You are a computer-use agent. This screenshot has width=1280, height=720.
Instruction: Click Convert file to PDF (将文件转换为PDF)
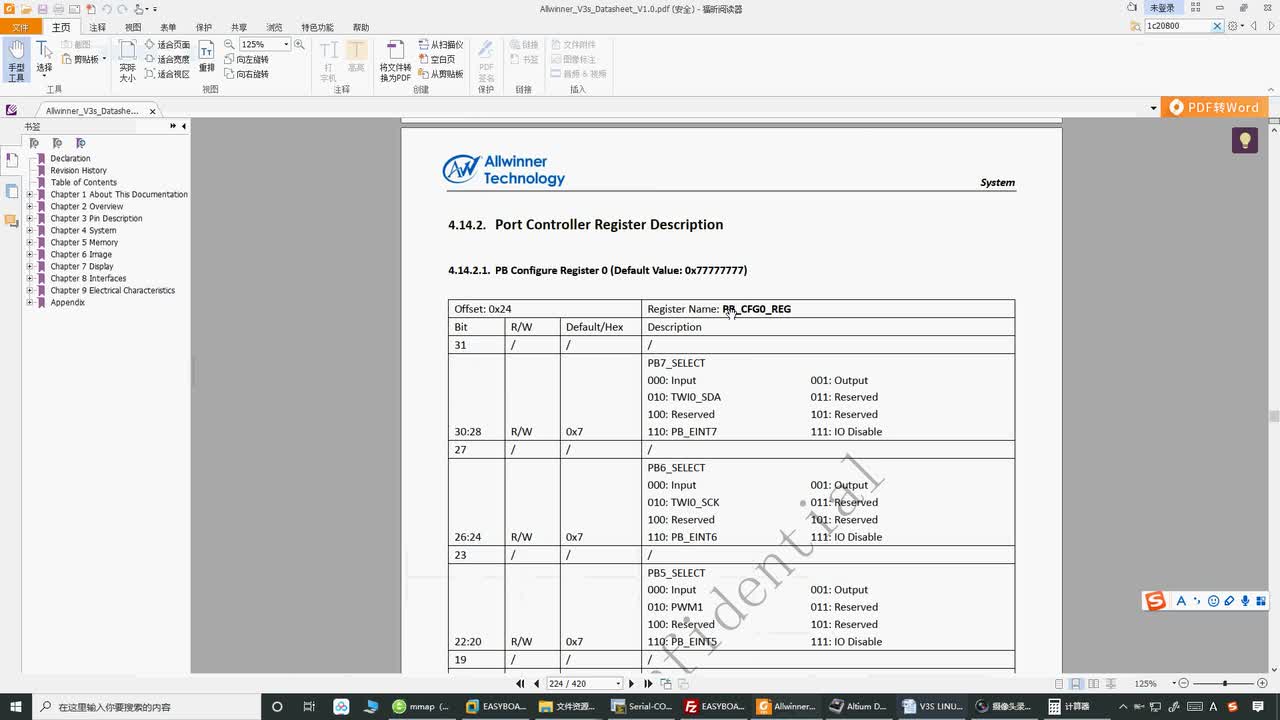[395, 60]
